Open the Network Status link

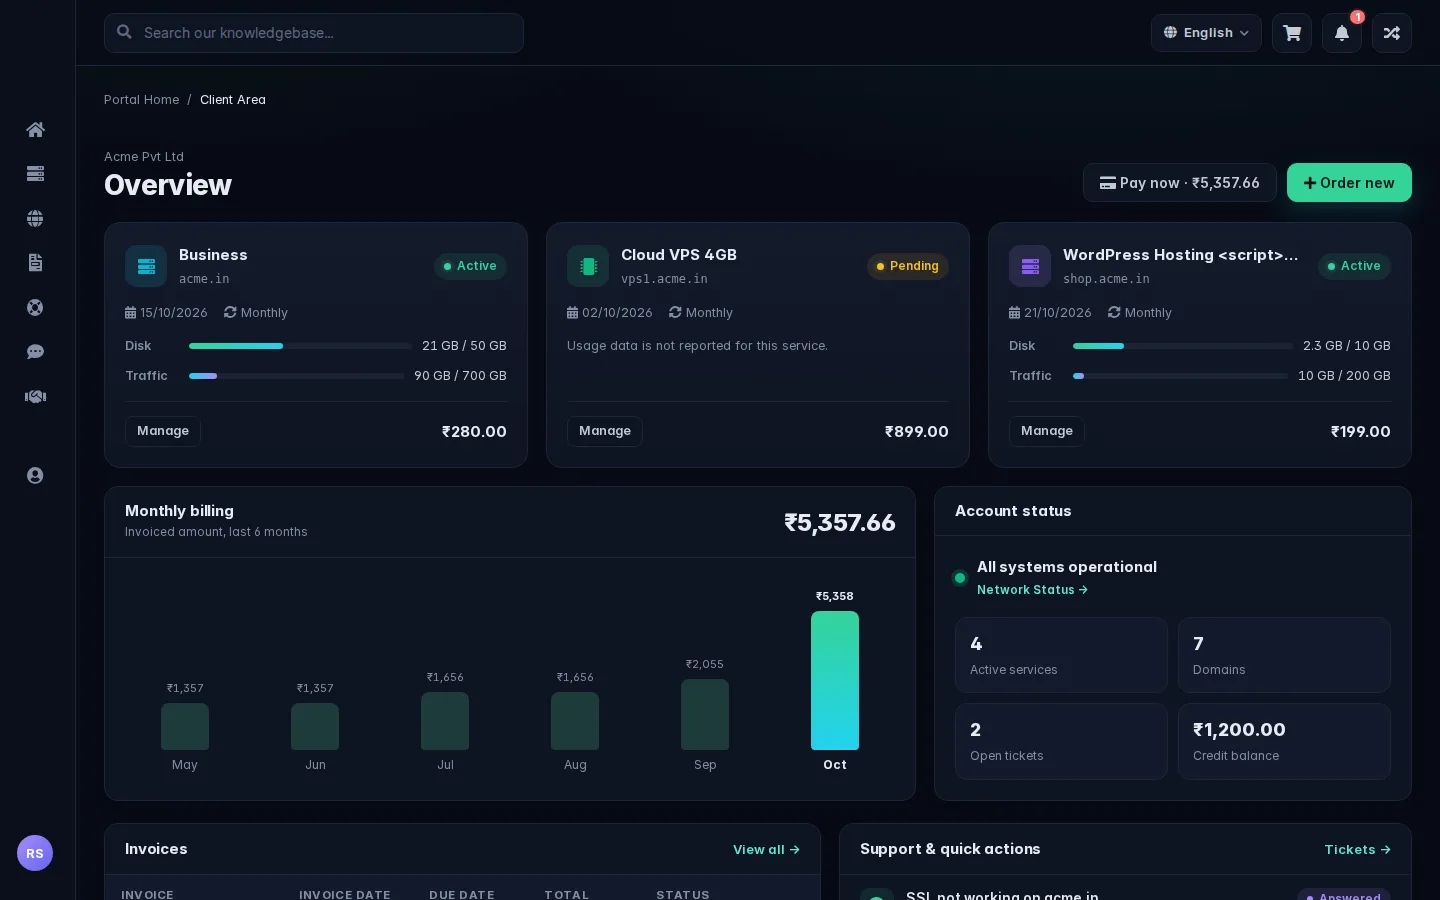point(1032,590)
